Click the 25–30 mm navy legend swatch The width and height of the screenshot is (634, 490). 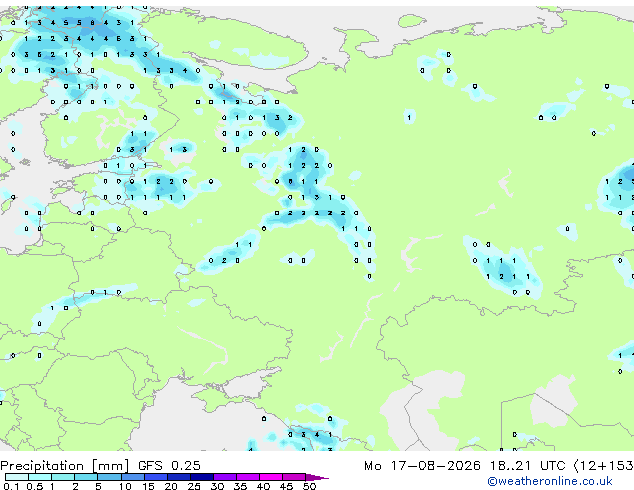(201, 477)
